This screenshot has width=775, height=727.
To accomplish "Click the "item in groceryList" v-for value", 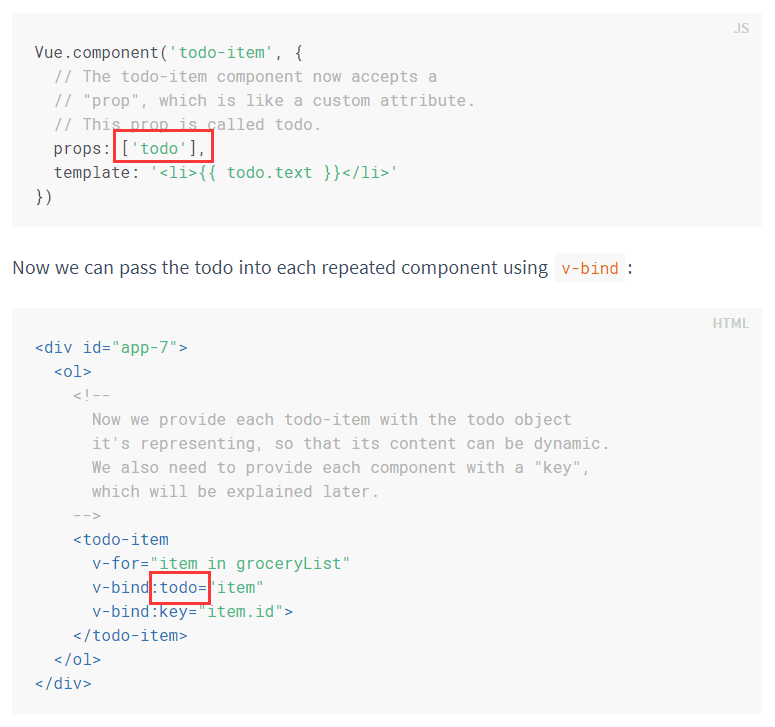I will (x=250, y=564).
